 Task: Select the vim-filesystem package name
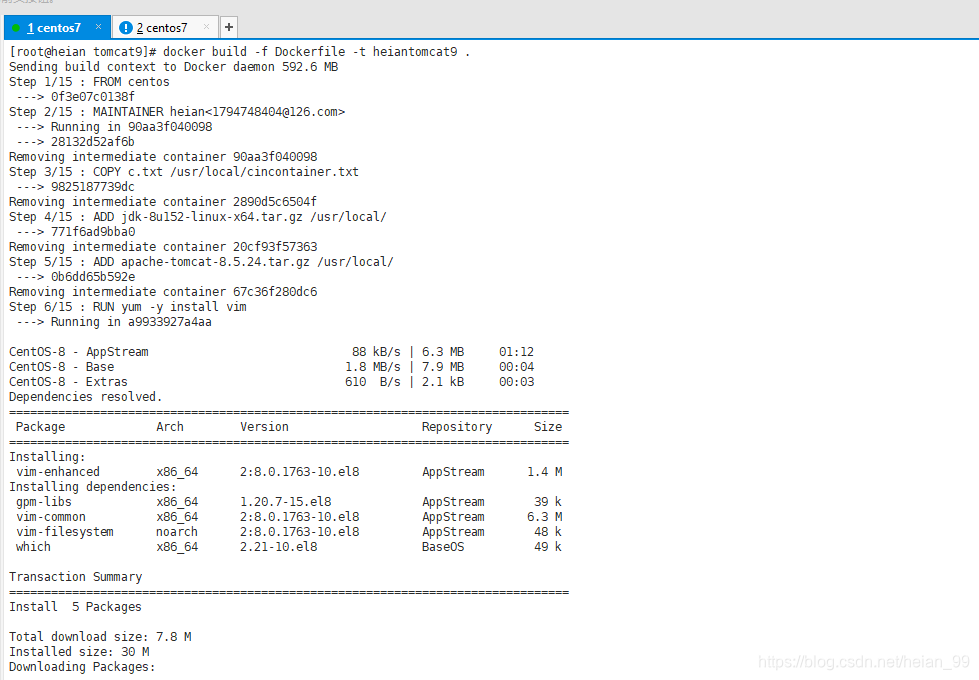(64, 531)
